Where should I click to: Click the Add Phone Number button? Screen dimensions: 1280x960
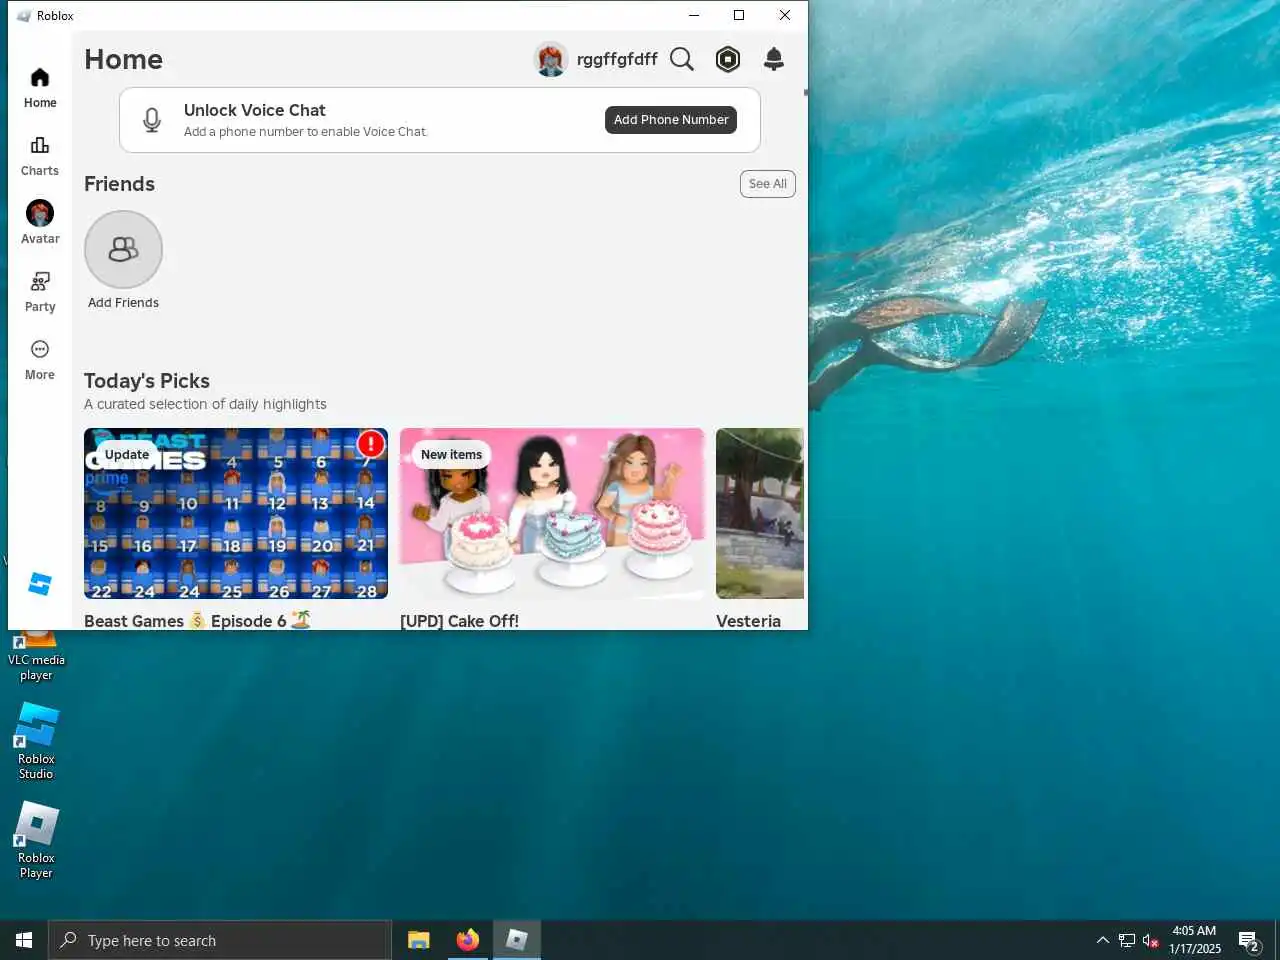[671, 120]
